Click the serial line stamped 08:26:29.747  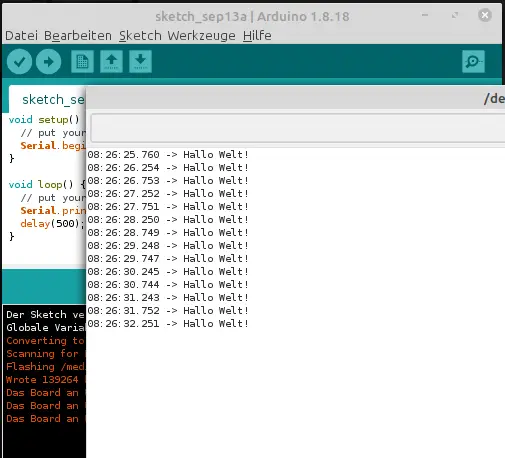168,259
